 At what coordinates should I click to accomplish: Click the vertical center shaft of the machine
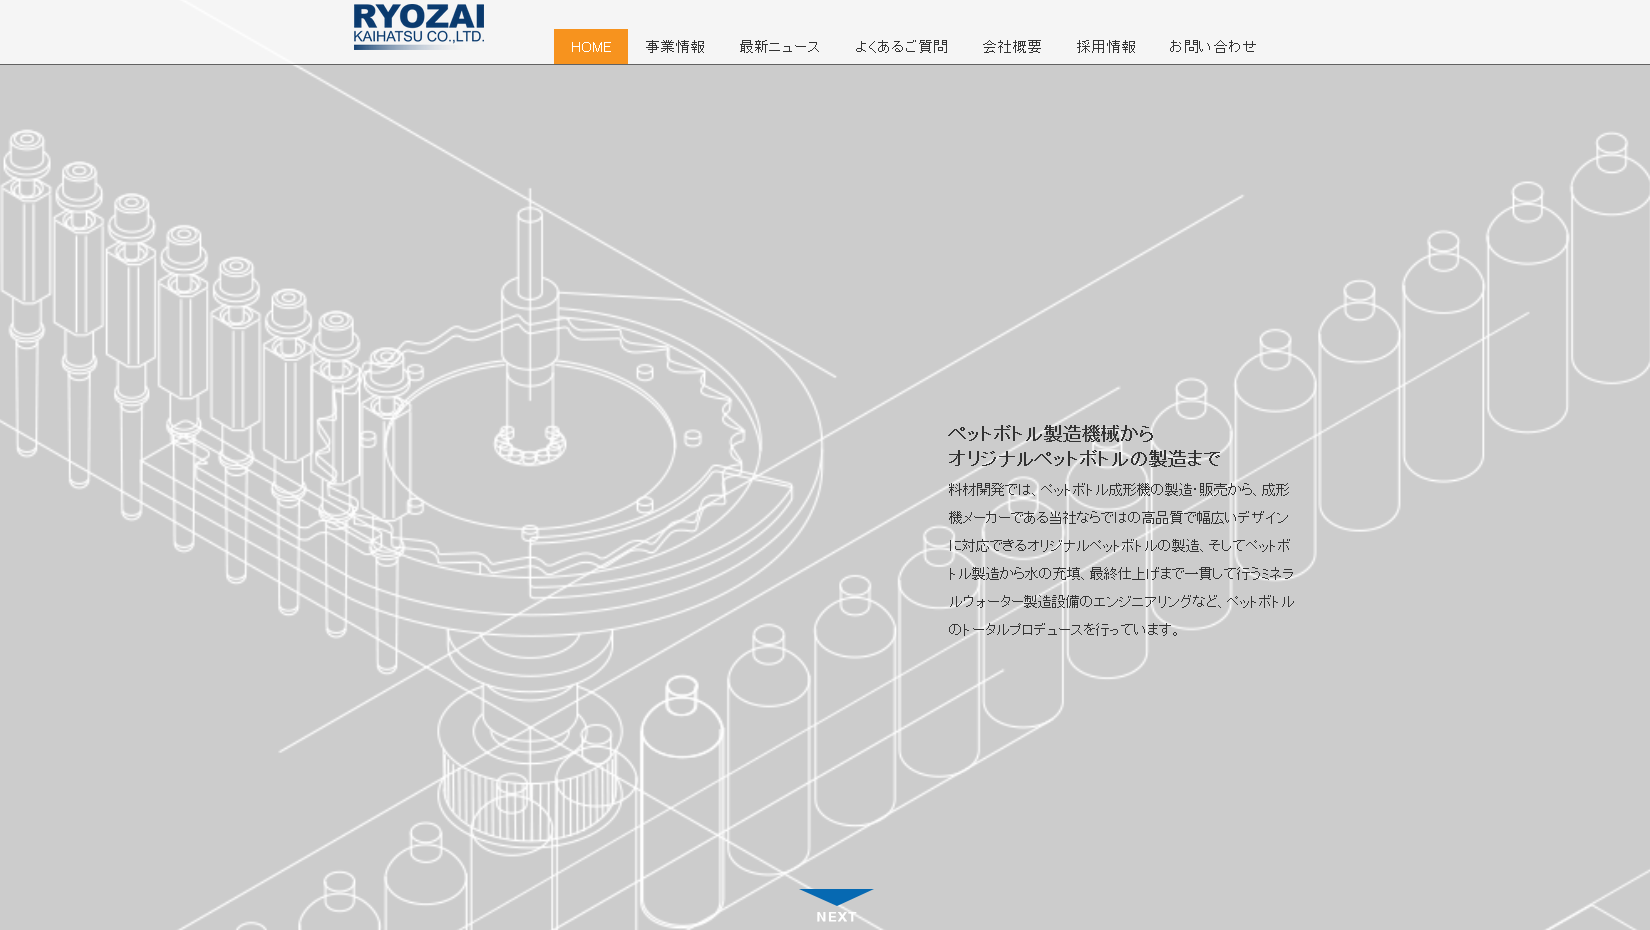529,300
